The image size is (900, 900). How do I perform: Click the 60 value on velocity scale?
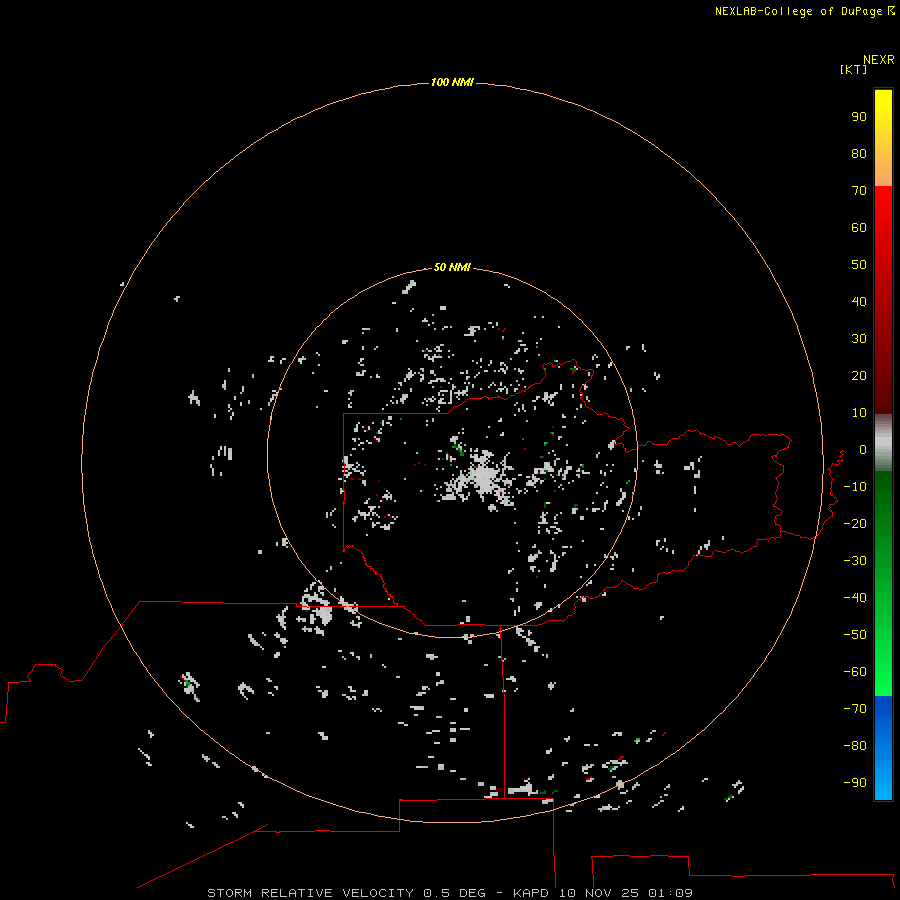[859, 227]
